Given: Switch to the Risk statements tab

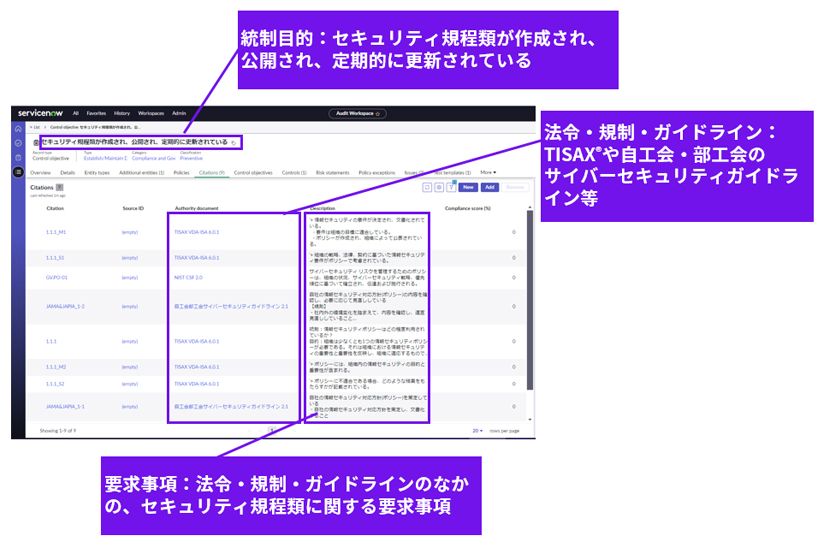Looking at the screenshot, I should pyautogui.click(x=331, y=172).
